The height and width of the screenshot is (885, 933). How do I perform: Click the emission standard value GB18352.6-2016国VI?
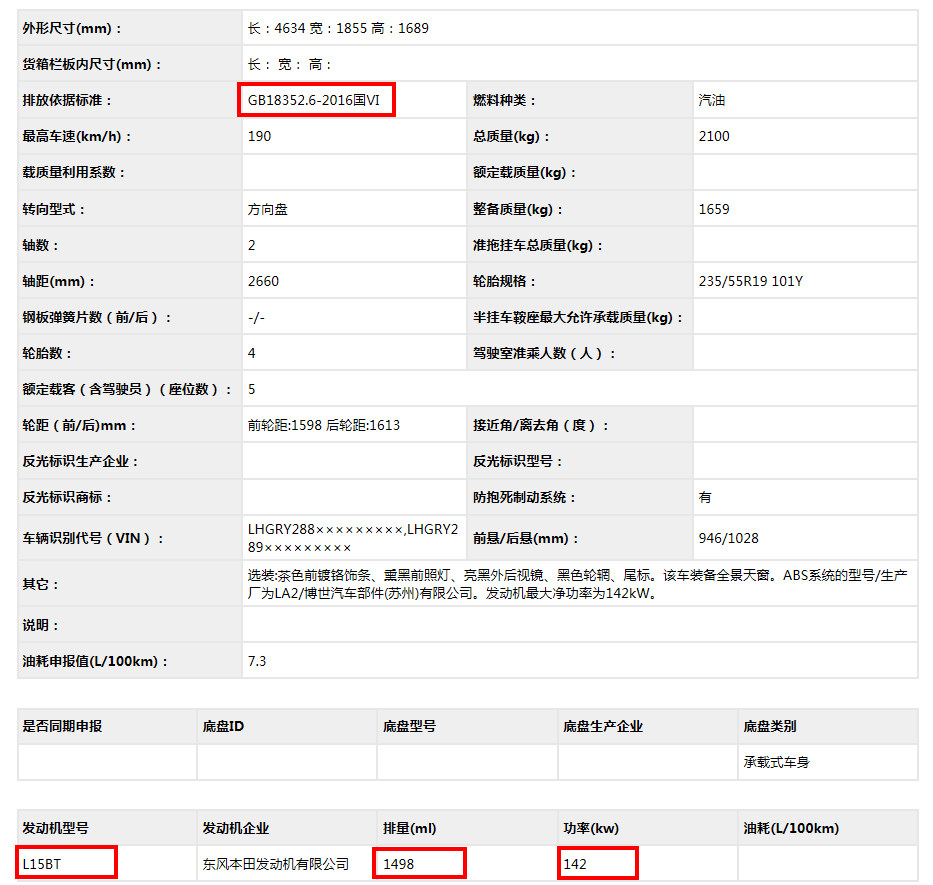pos(316,101)
